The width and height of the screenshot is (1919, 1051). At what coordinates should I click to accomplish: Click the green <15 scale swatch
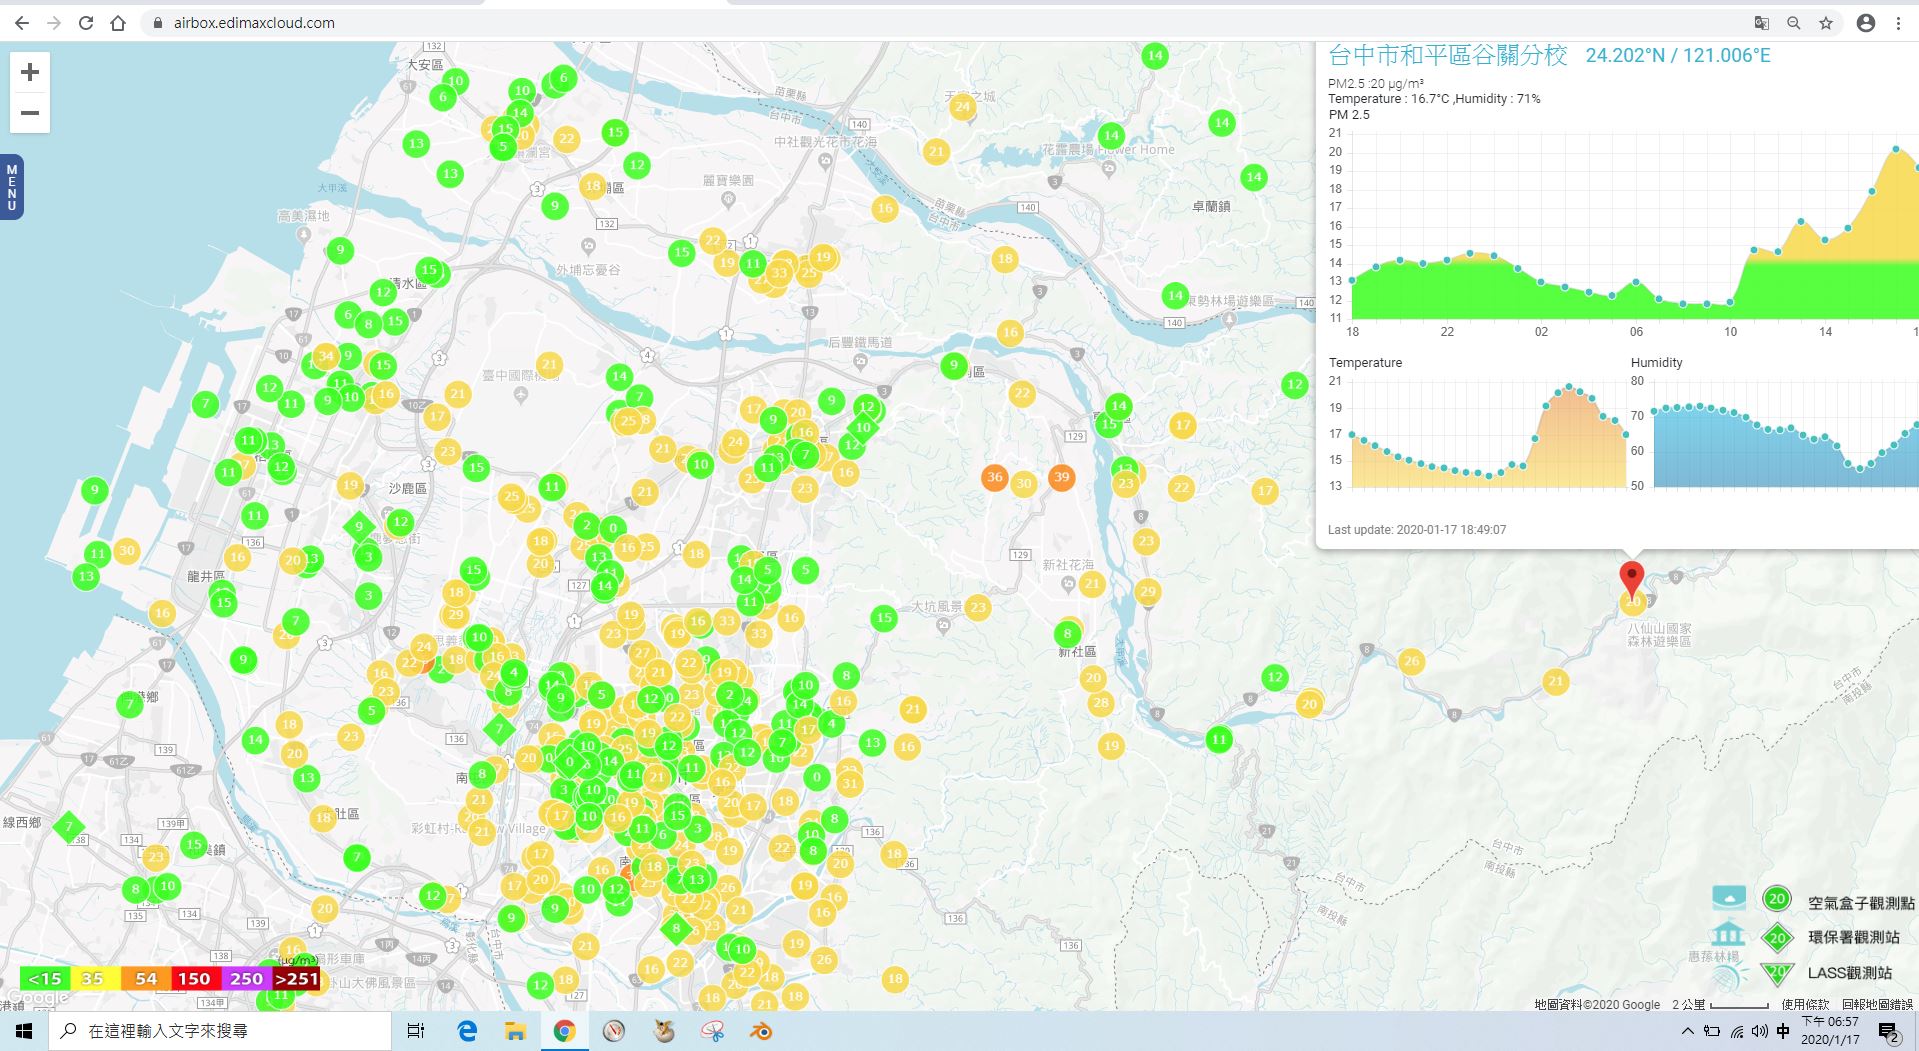[45, 979]
